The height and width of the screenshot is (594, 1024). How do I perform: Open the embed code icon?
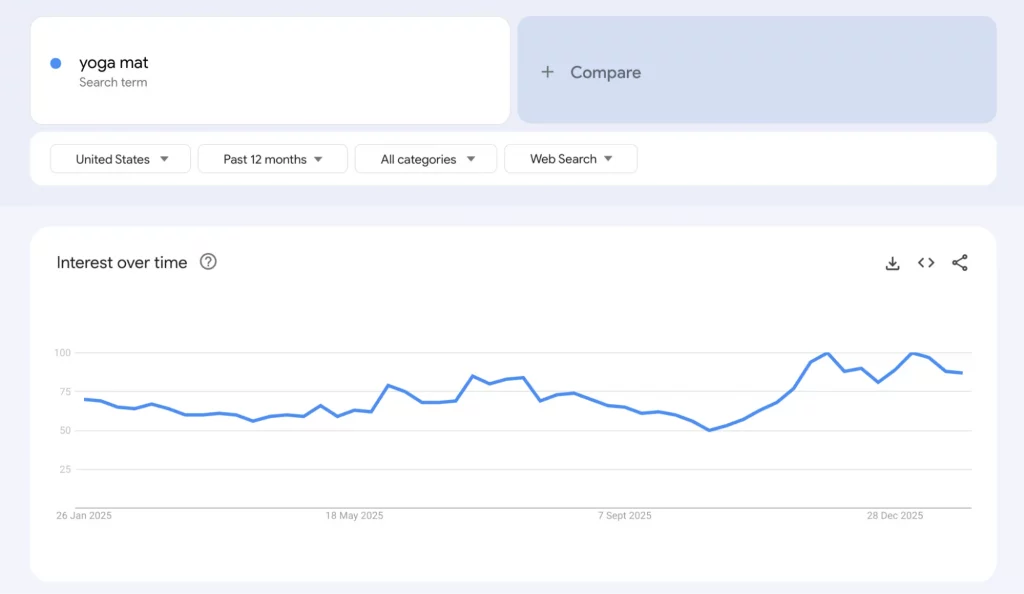[x=926, y=262]
